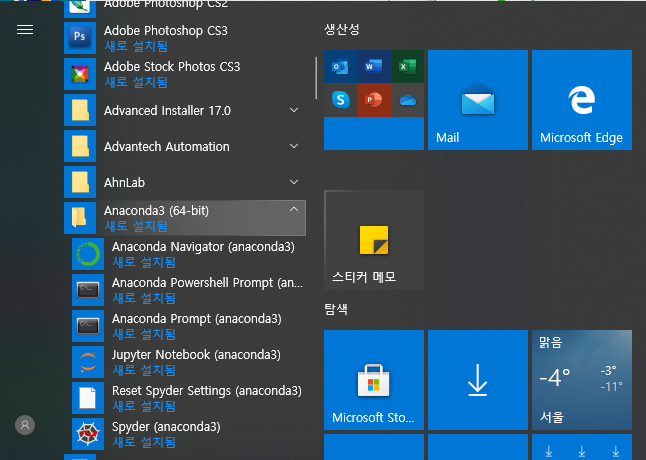Click the download arrow tile beside Microsoft Store
This screenshot has width=646, height=460.
[x=478, y=380]
